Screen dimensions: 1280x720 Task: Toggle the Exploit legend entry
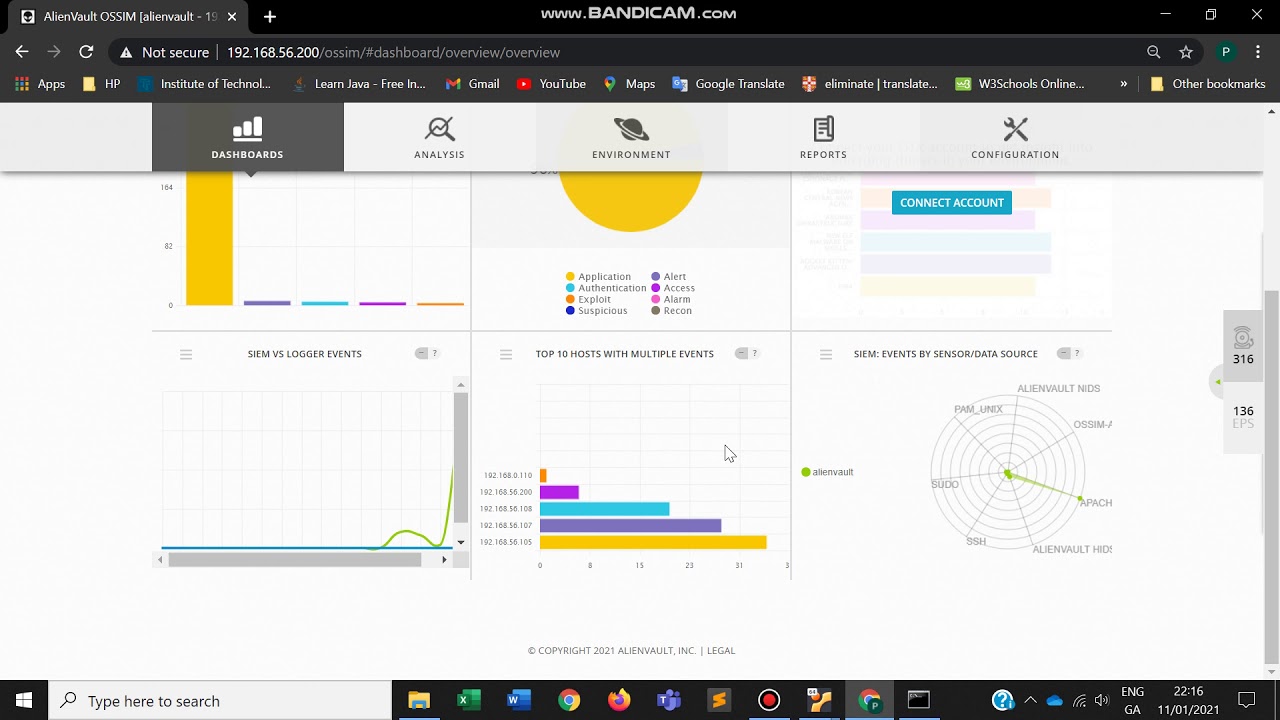(x=588, y=299)
